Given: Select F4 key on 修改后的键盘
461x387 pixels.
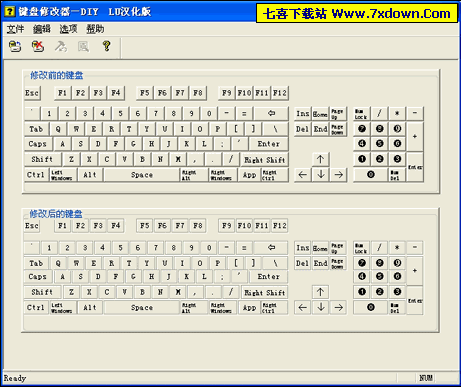Looking at the screenshot, I should [116, 226].
